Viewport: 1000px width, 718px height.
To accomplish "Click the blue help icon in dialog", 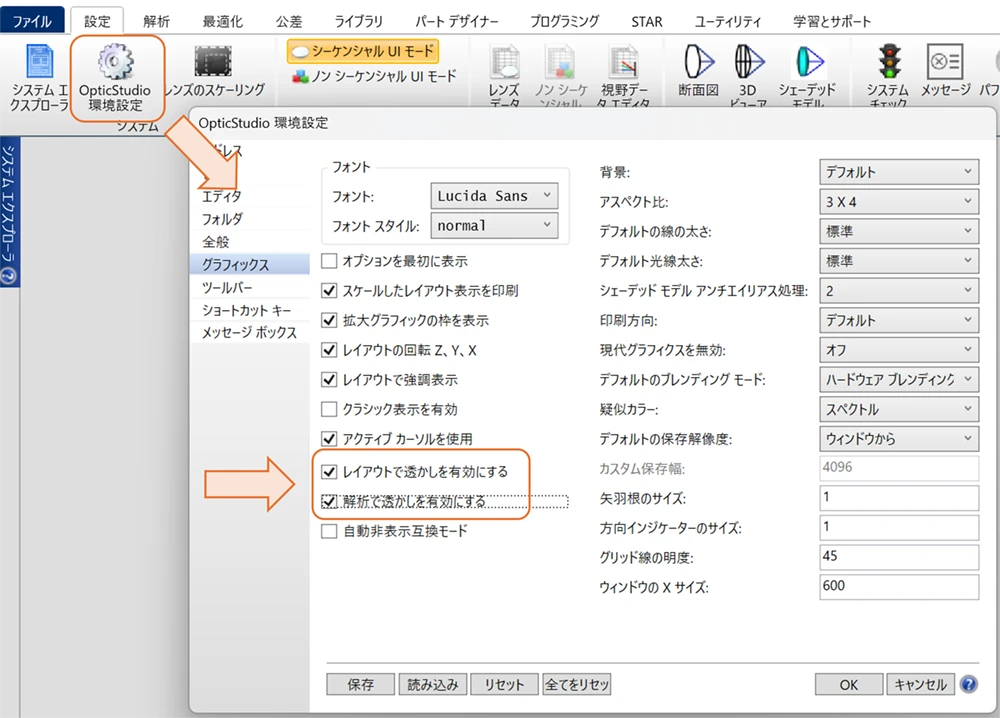I will tap(968, 684).
